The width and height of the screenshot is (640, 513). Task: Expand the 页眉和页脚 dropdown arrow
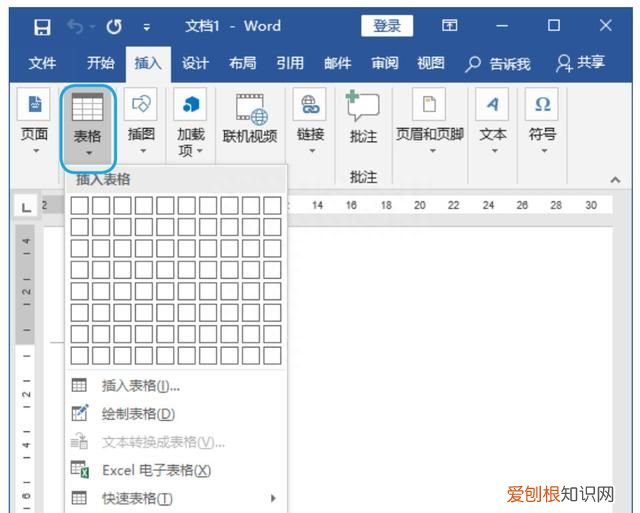click(x=433, y=151)
